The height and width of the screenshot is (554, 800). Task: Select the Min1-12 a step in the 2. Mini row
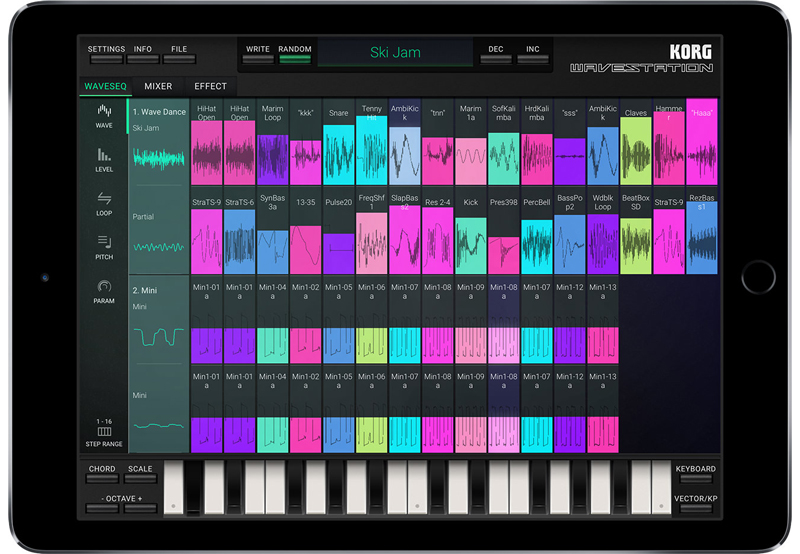[x=569, y=321]
